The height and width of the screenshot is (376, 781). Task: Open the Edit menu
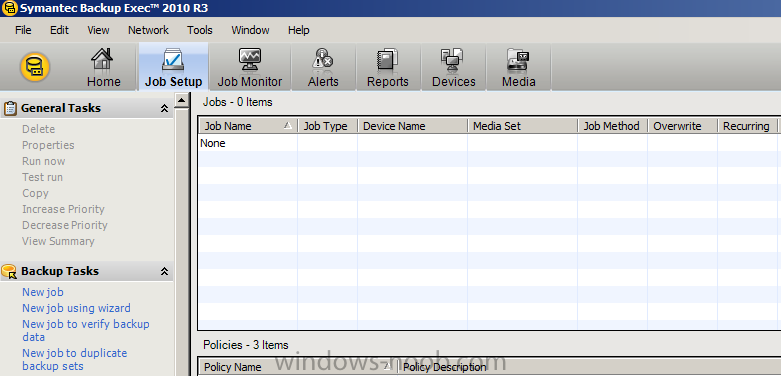[59, 30]
